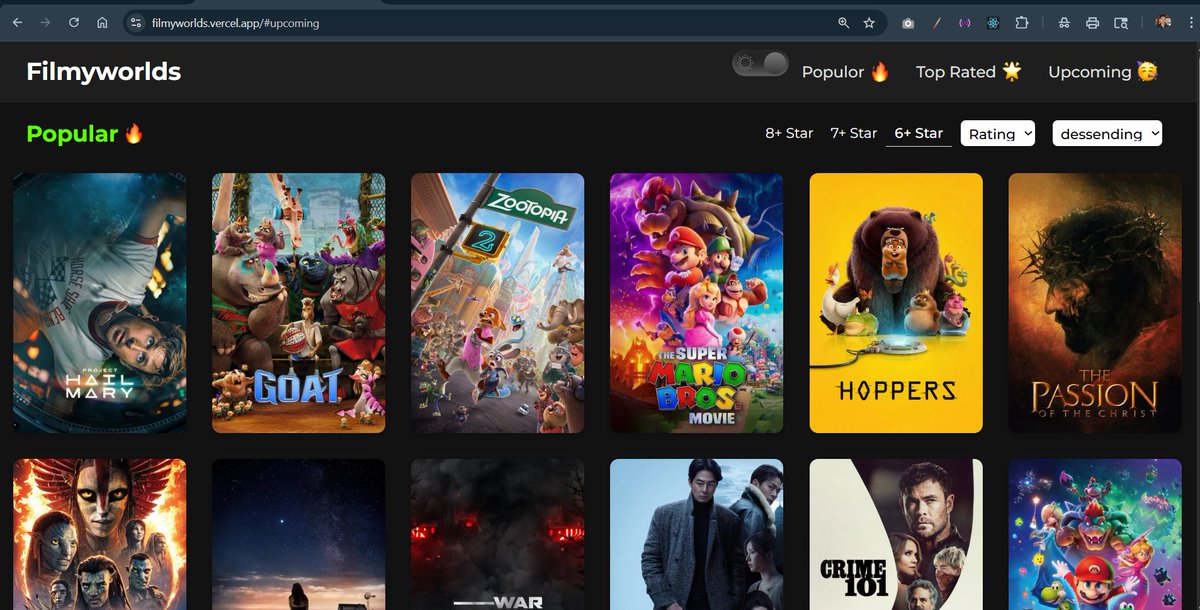Open the tab search page-magnifier icon
This screenshot has width=1200, height=610.
(x=1121, y=22)
